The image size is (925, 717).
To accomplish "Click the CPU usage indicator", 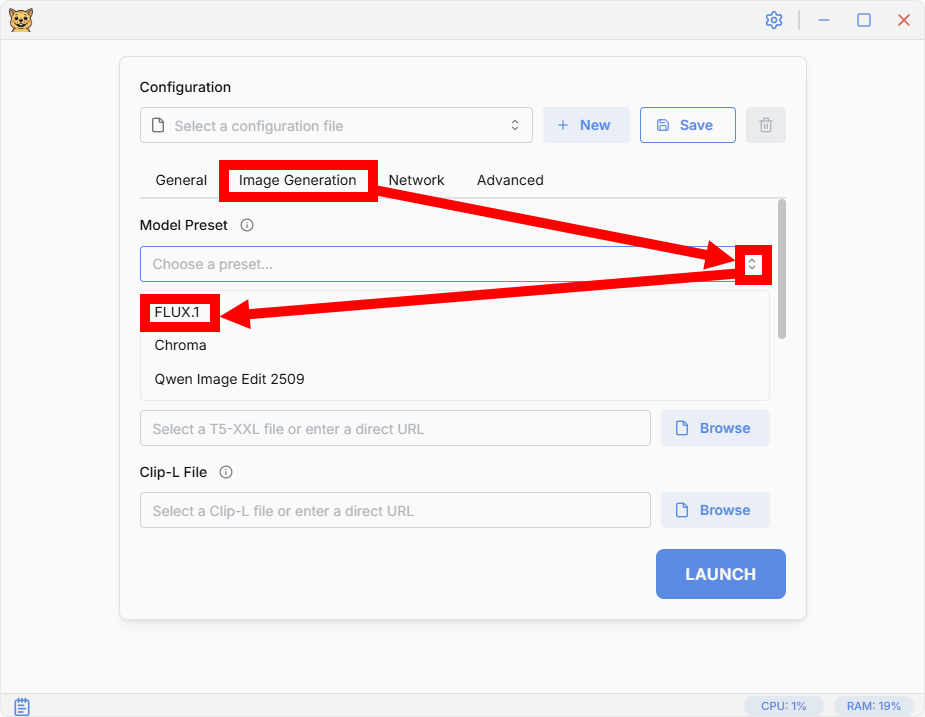I will pyautogui.click(x=783, y=706).
